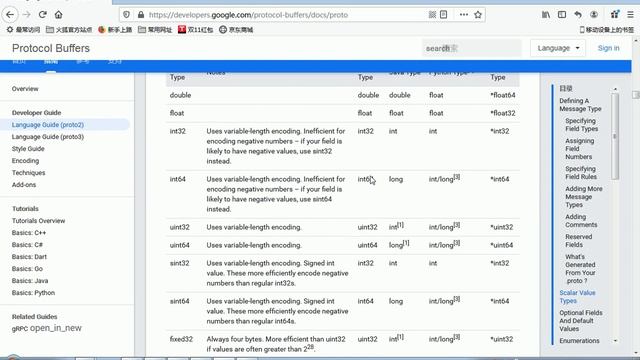The height and width of the screenshot is (360, 640).
Task: Open the mobile device bookmarks folder
Action: (x=607, y=30)
